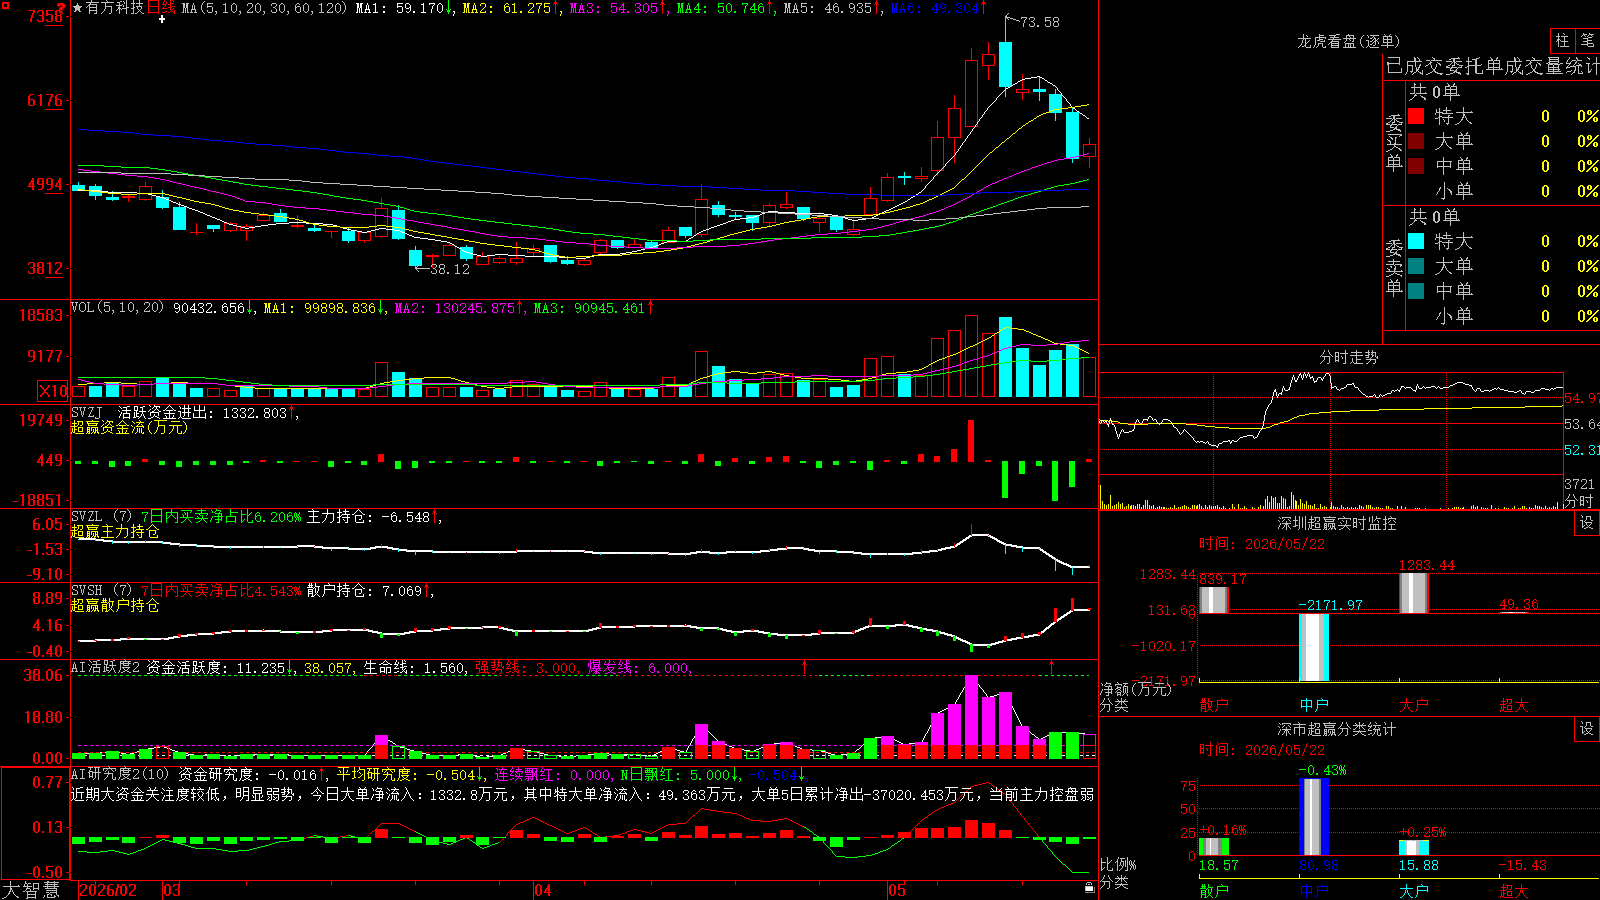Click the 80.98 中户 bar in 分类统计
The width and height of the screenshot is (1600, 900).
tap(1314, 817)
